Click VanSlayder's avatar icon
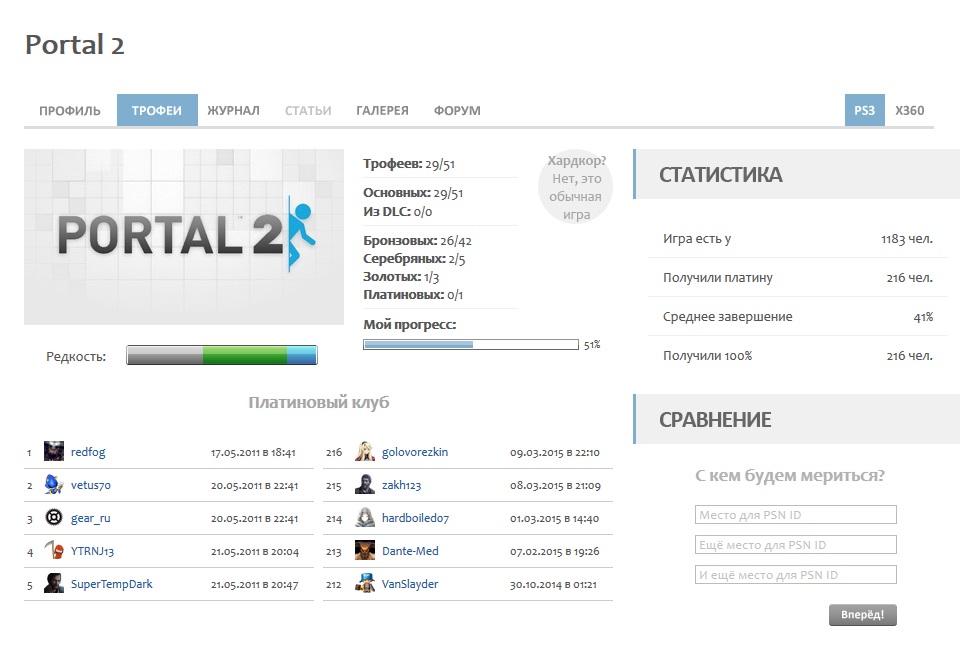This screenshot has height=667, width=961. point(365,584)
